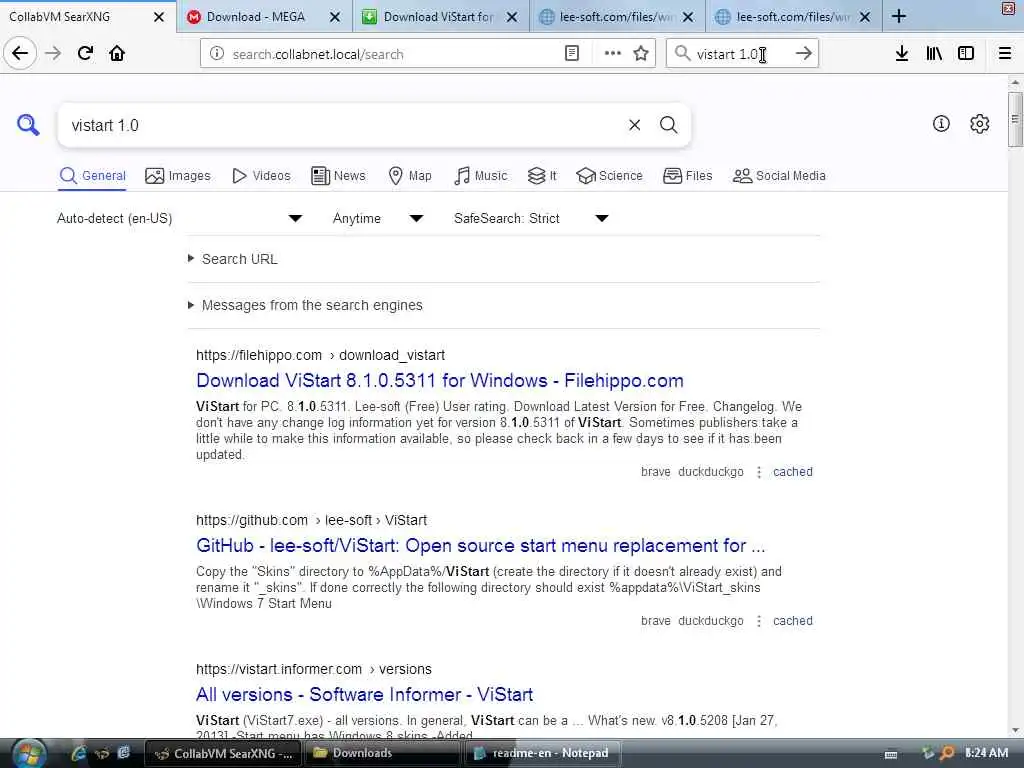Select the General search category
Image resolution: width=1024 pixels, height=768 pixels.
tap(92, 176)
